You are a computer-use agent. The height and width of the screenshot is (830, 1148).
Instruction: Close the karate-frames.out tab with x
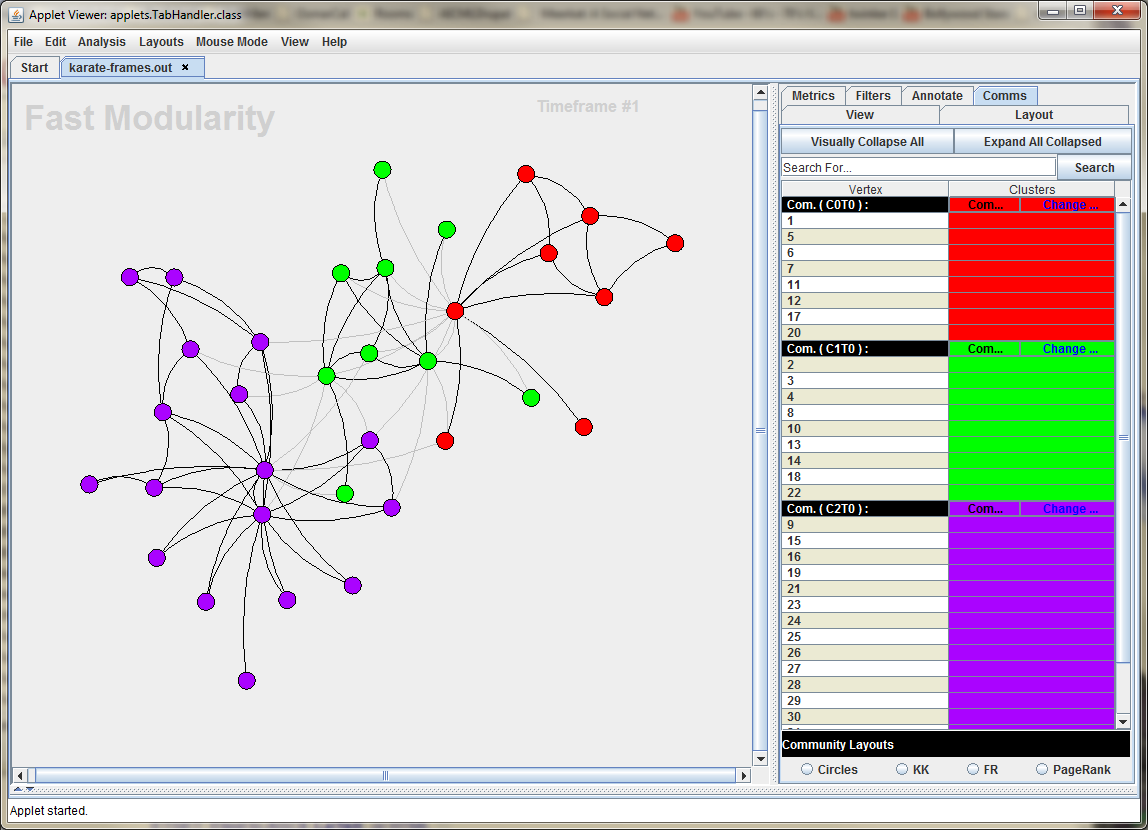pyautogui.click(x=185, y=67)
